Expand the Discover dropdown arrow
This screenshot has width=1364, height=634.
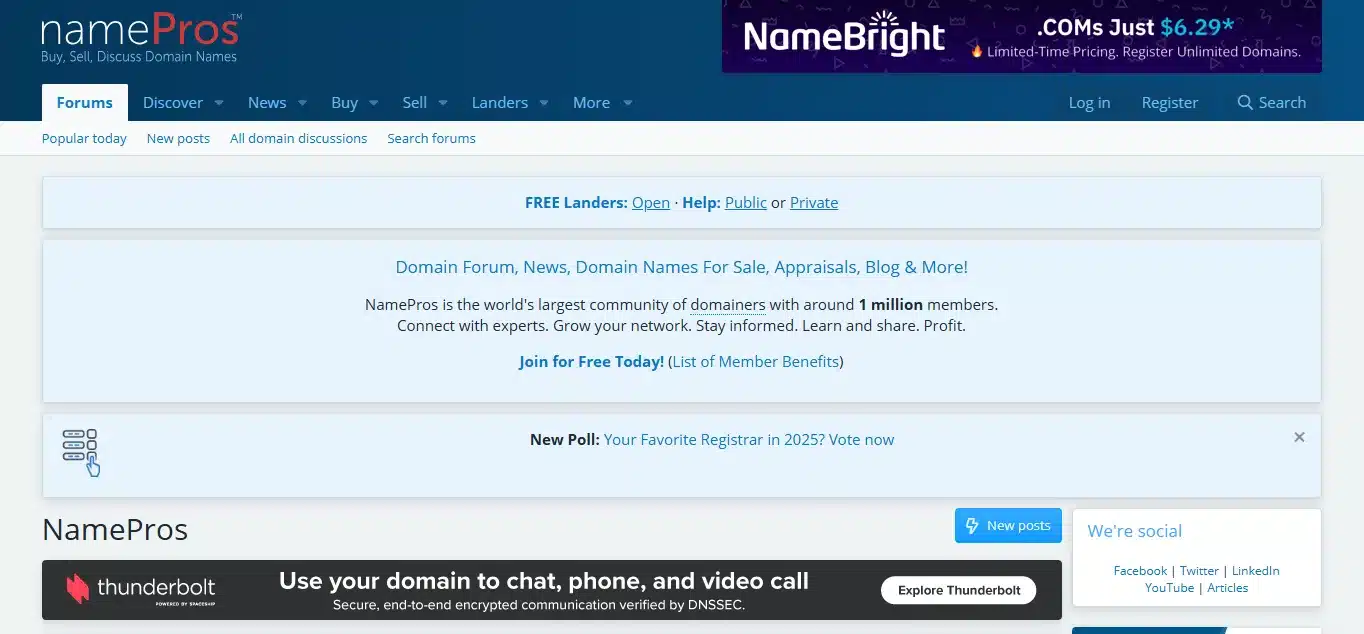click(219, 103)
